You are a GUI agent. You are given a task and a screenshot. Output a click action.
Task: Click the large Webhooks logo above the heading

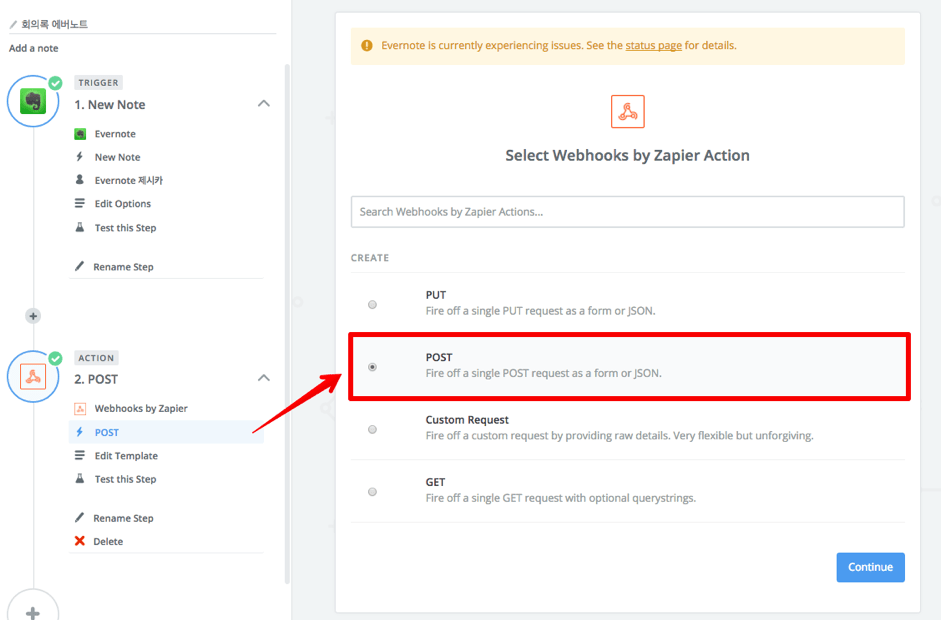pyautogui.click(x=628, y=112)
